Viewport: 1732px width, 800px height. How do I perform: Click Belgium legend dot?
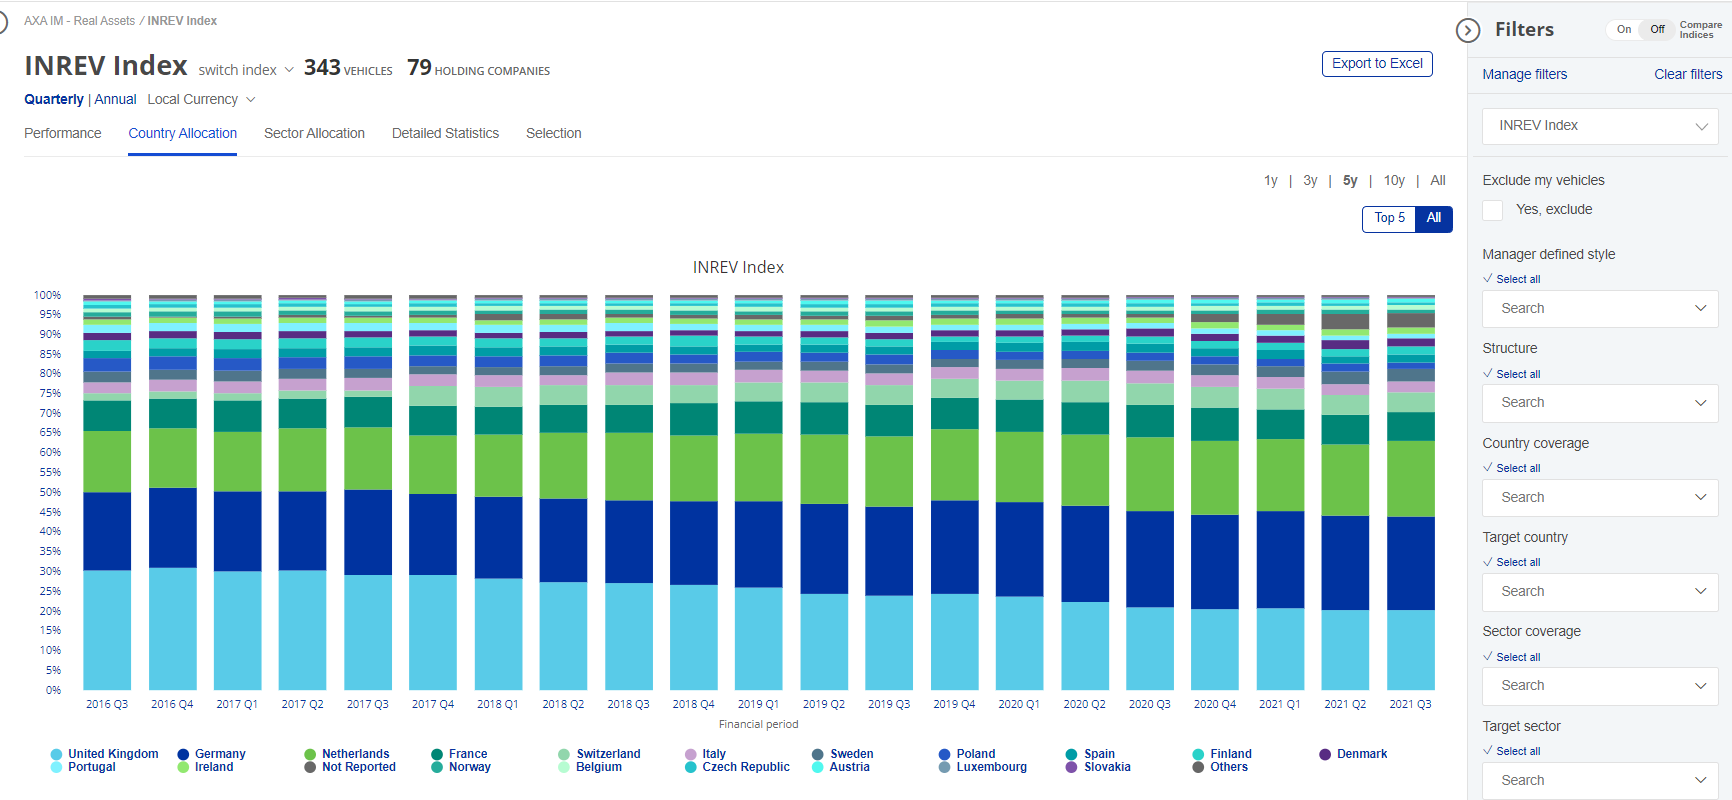tap(564, 768)
